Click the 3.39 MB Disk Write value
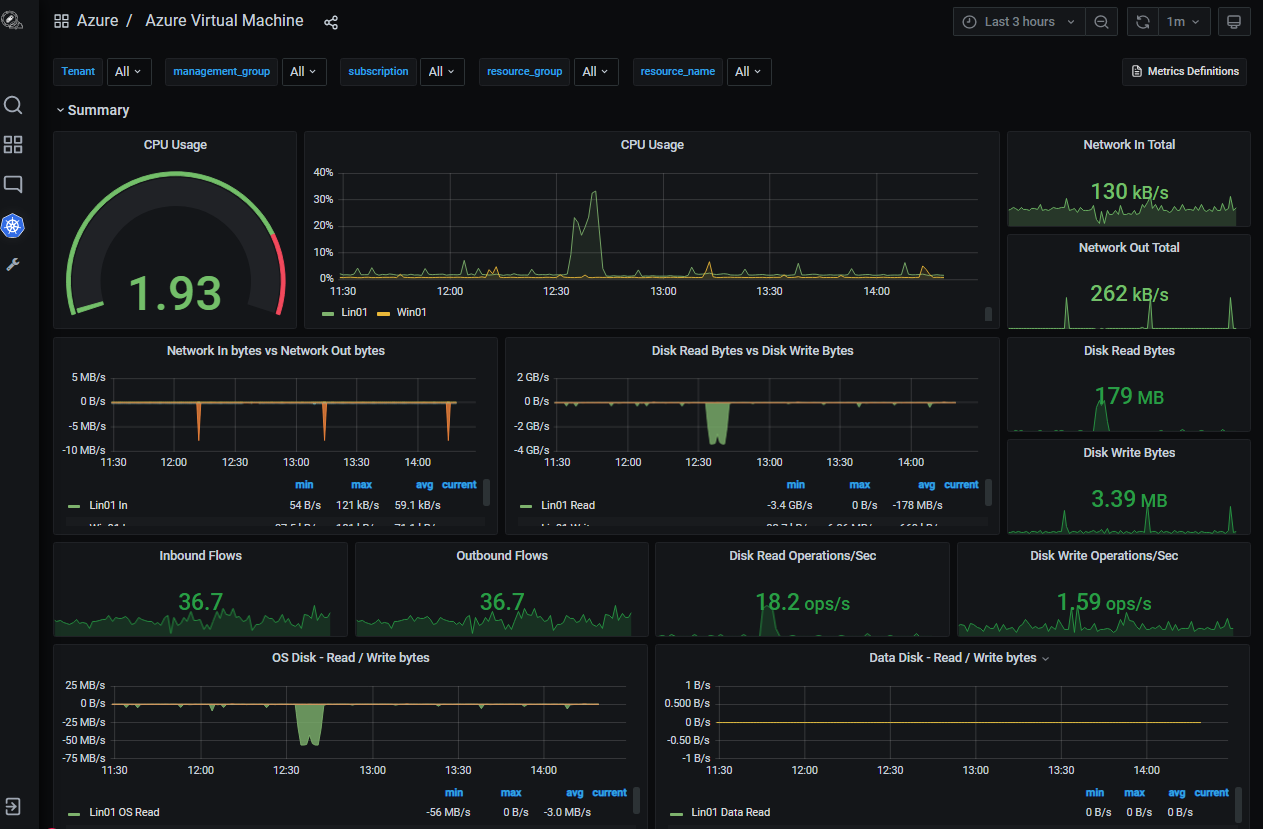 point(1129,498)
